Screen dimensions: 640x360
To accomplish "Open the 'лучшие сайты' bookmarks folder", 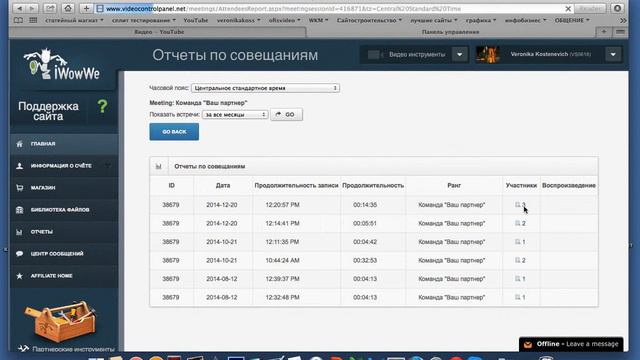I will [434, 20].
